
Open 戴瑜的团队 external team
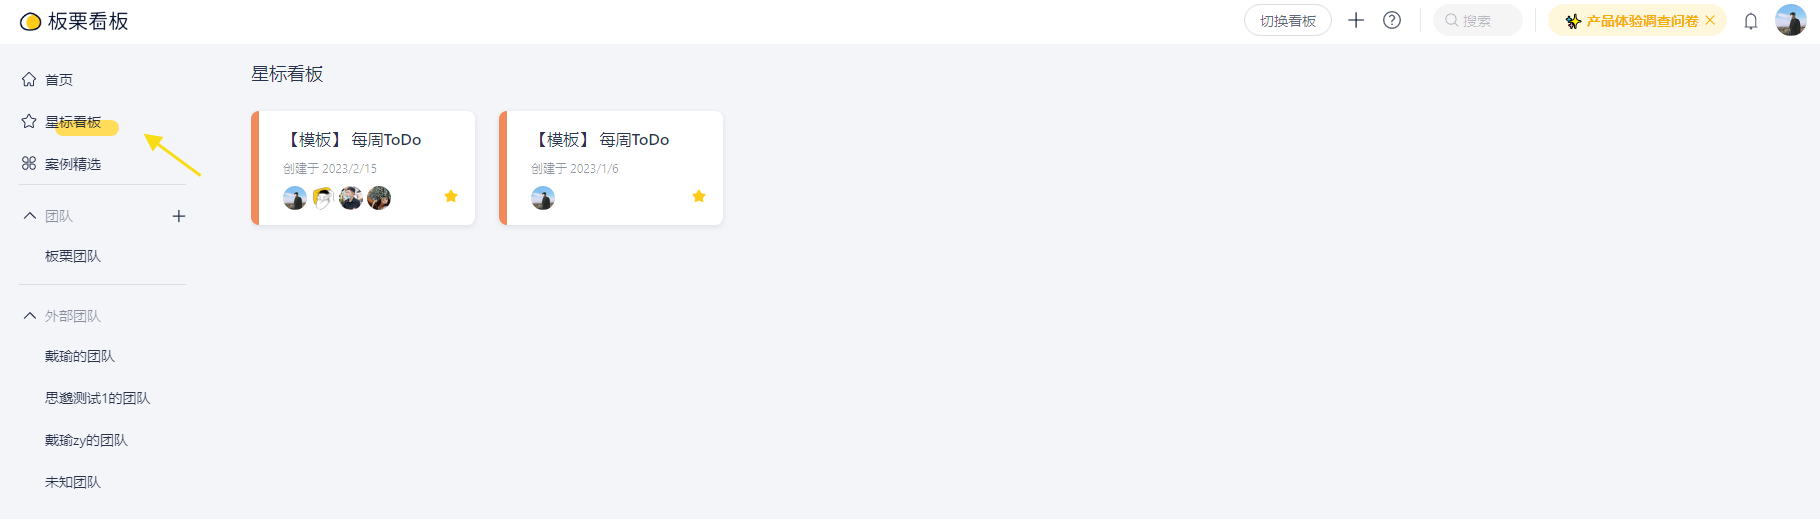tap(80, 356)
